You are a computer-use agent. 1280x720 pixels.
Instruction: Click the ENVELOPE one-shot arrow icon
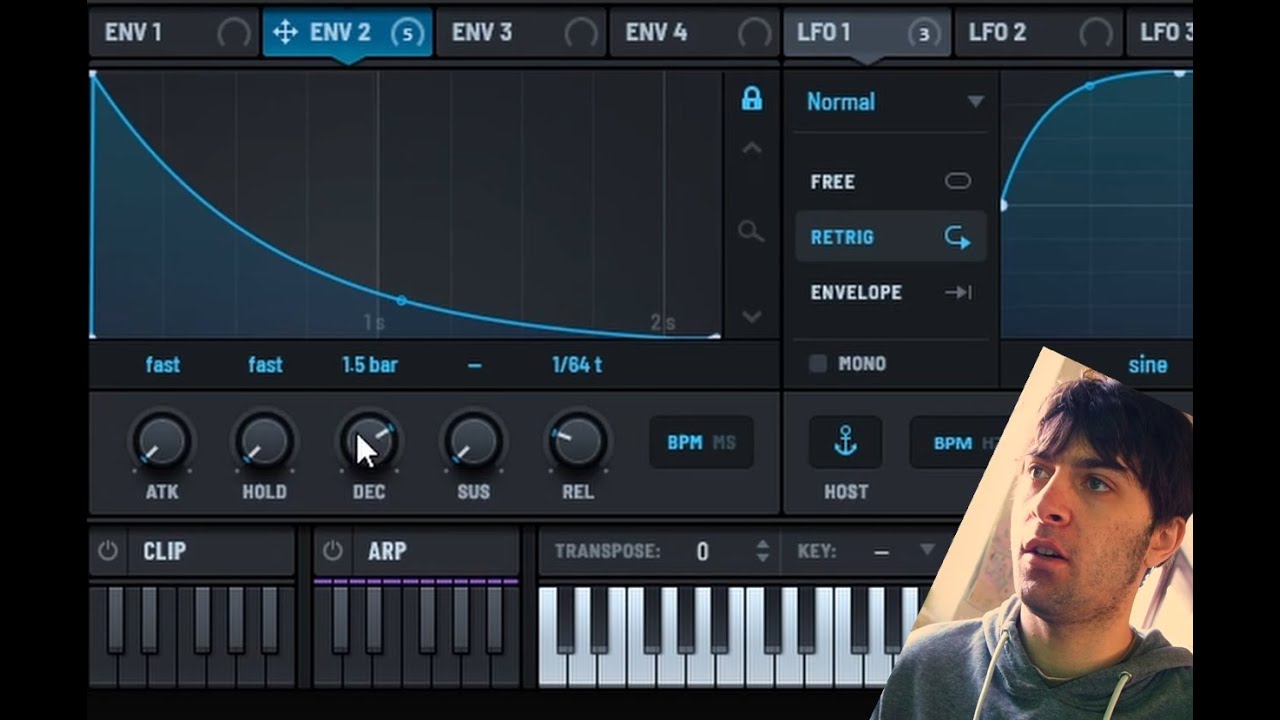(x=958, y=292)
